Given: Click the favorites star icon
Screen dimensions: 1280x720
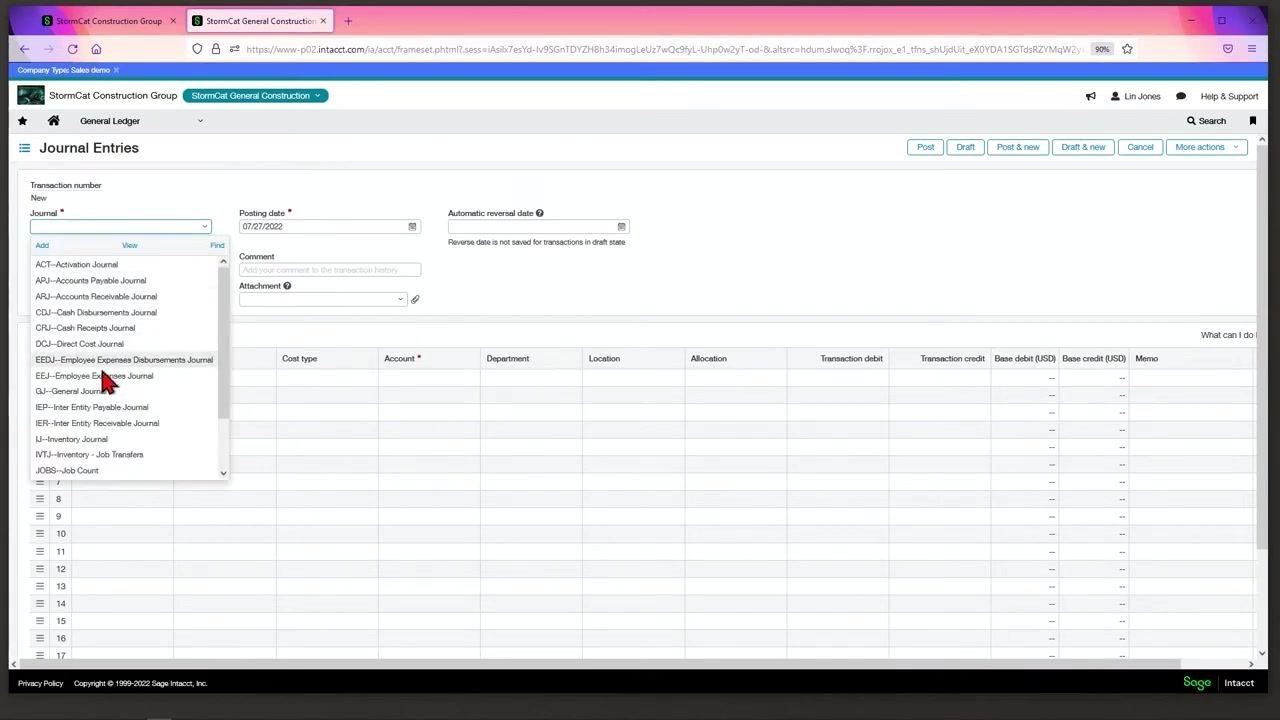Looking at the screenshot, I should (22, 121).
